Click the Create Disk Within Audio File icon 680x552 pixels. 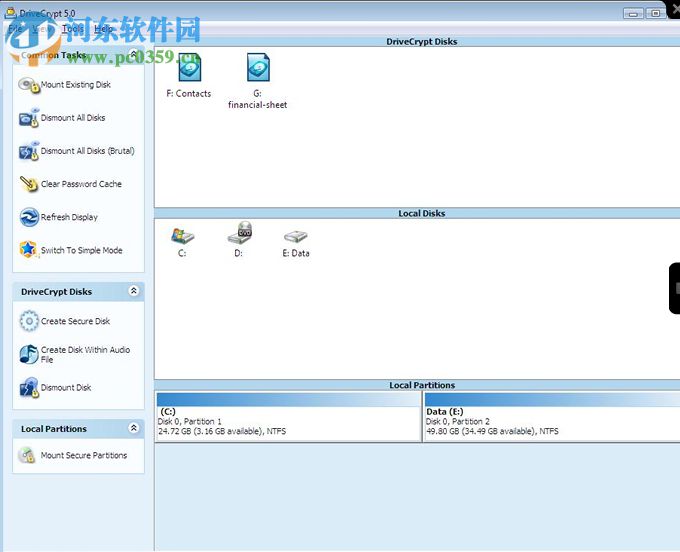coord(29,354)
